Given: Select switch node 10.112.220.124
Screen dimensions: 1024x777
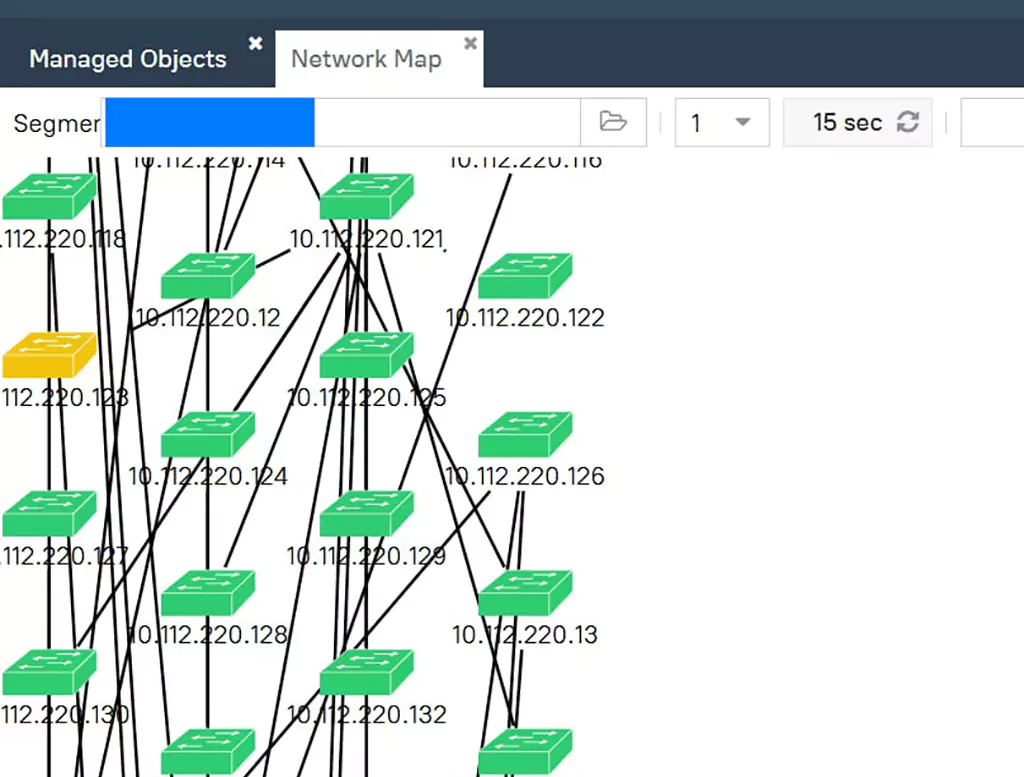Looking at the screenshot, I should 208,435.
